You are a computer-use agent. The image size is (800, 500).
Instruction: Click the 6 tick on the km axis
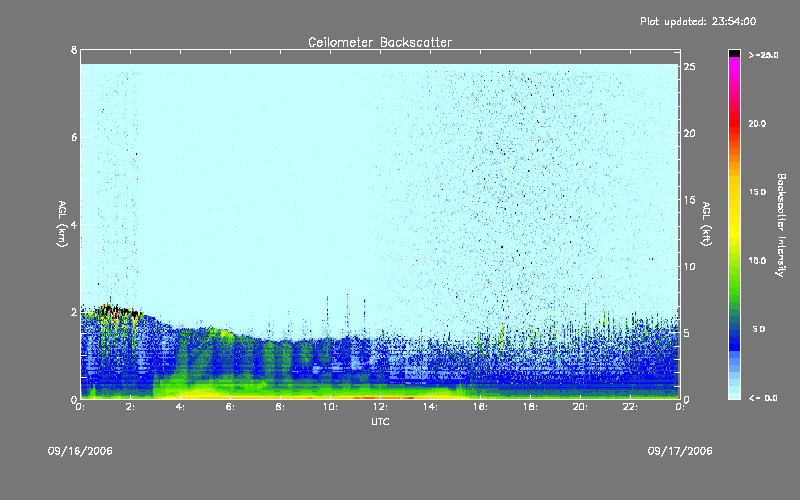pos(74,137)
